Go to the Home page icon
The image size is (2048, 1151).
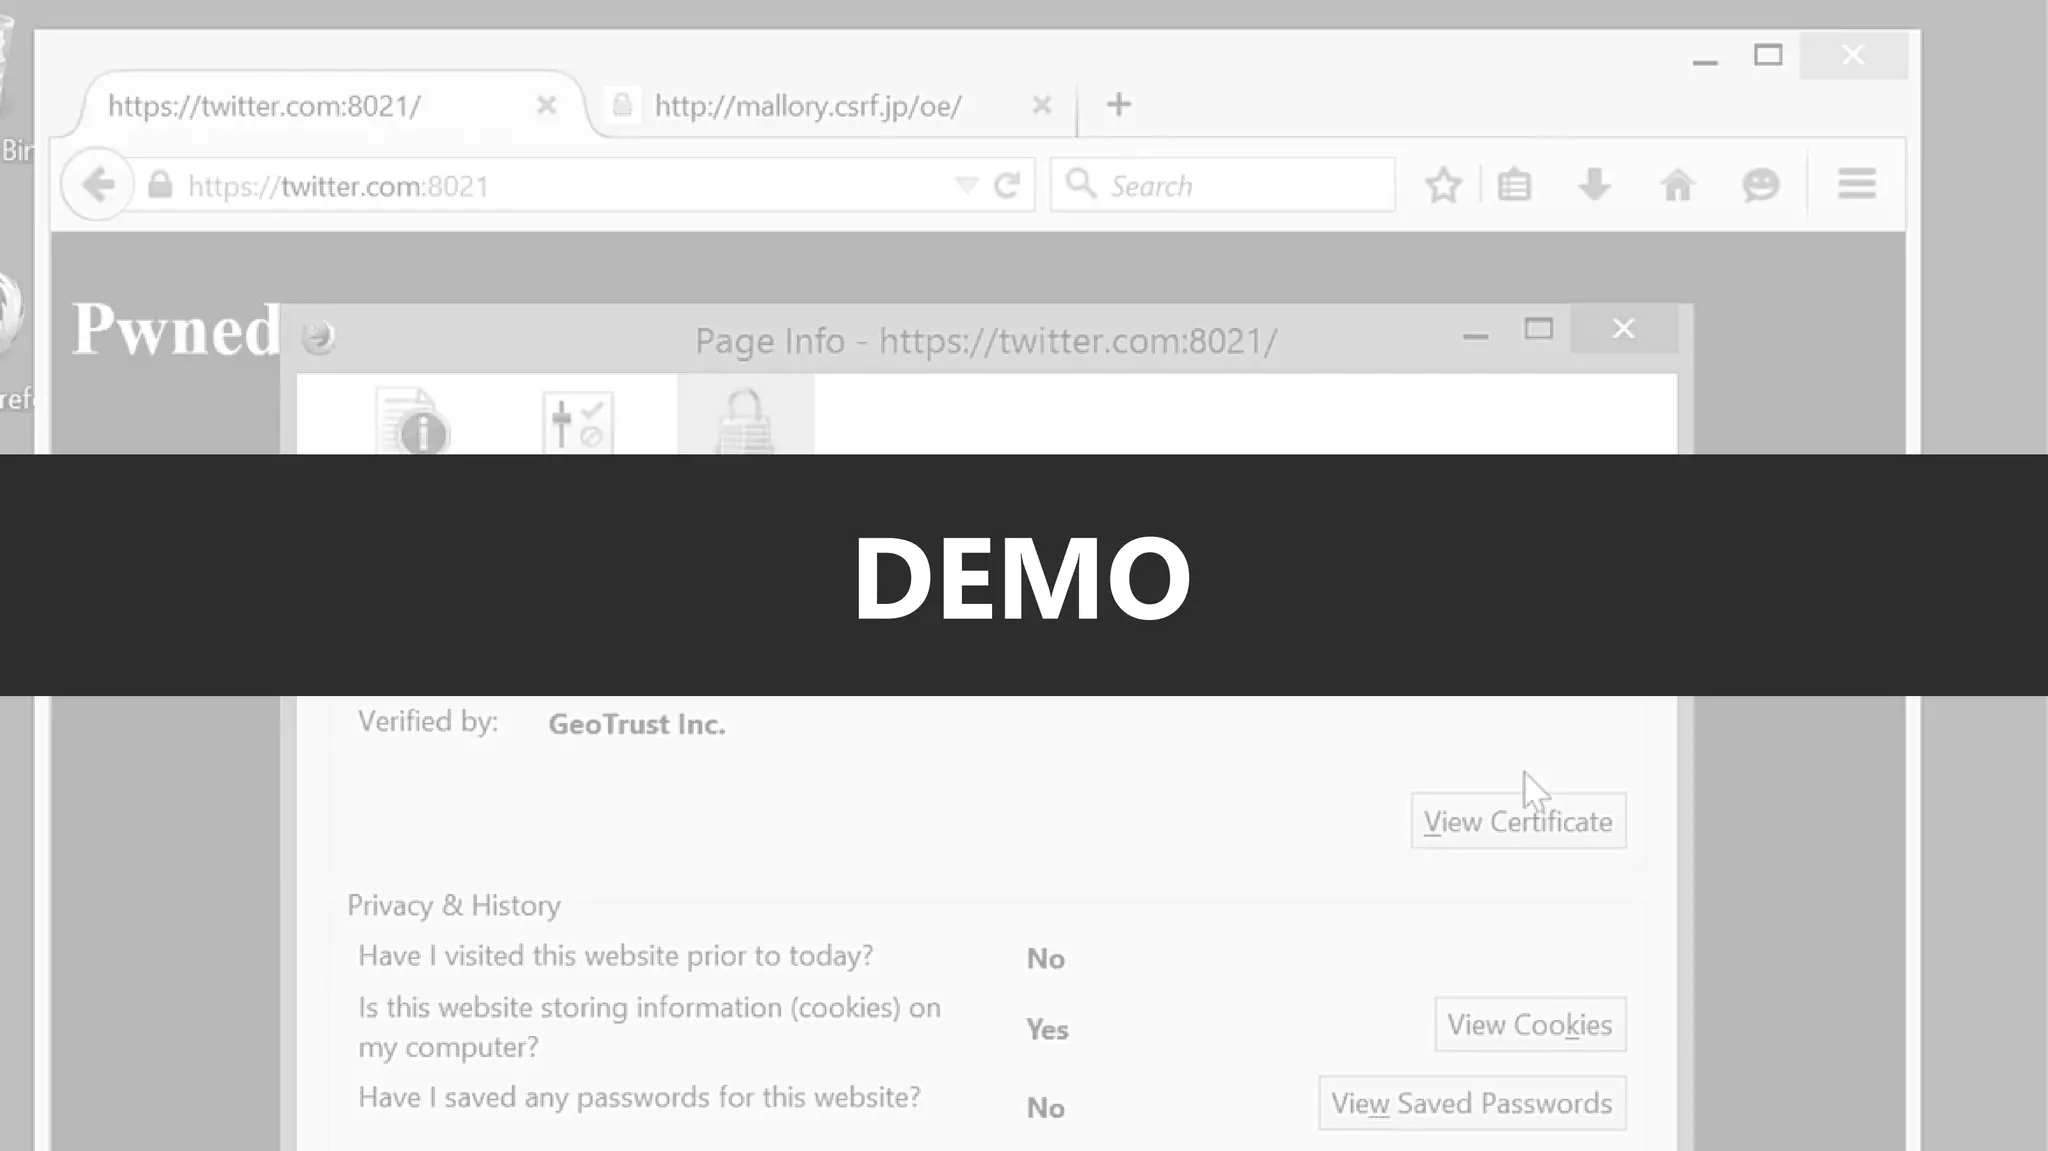1677,185
